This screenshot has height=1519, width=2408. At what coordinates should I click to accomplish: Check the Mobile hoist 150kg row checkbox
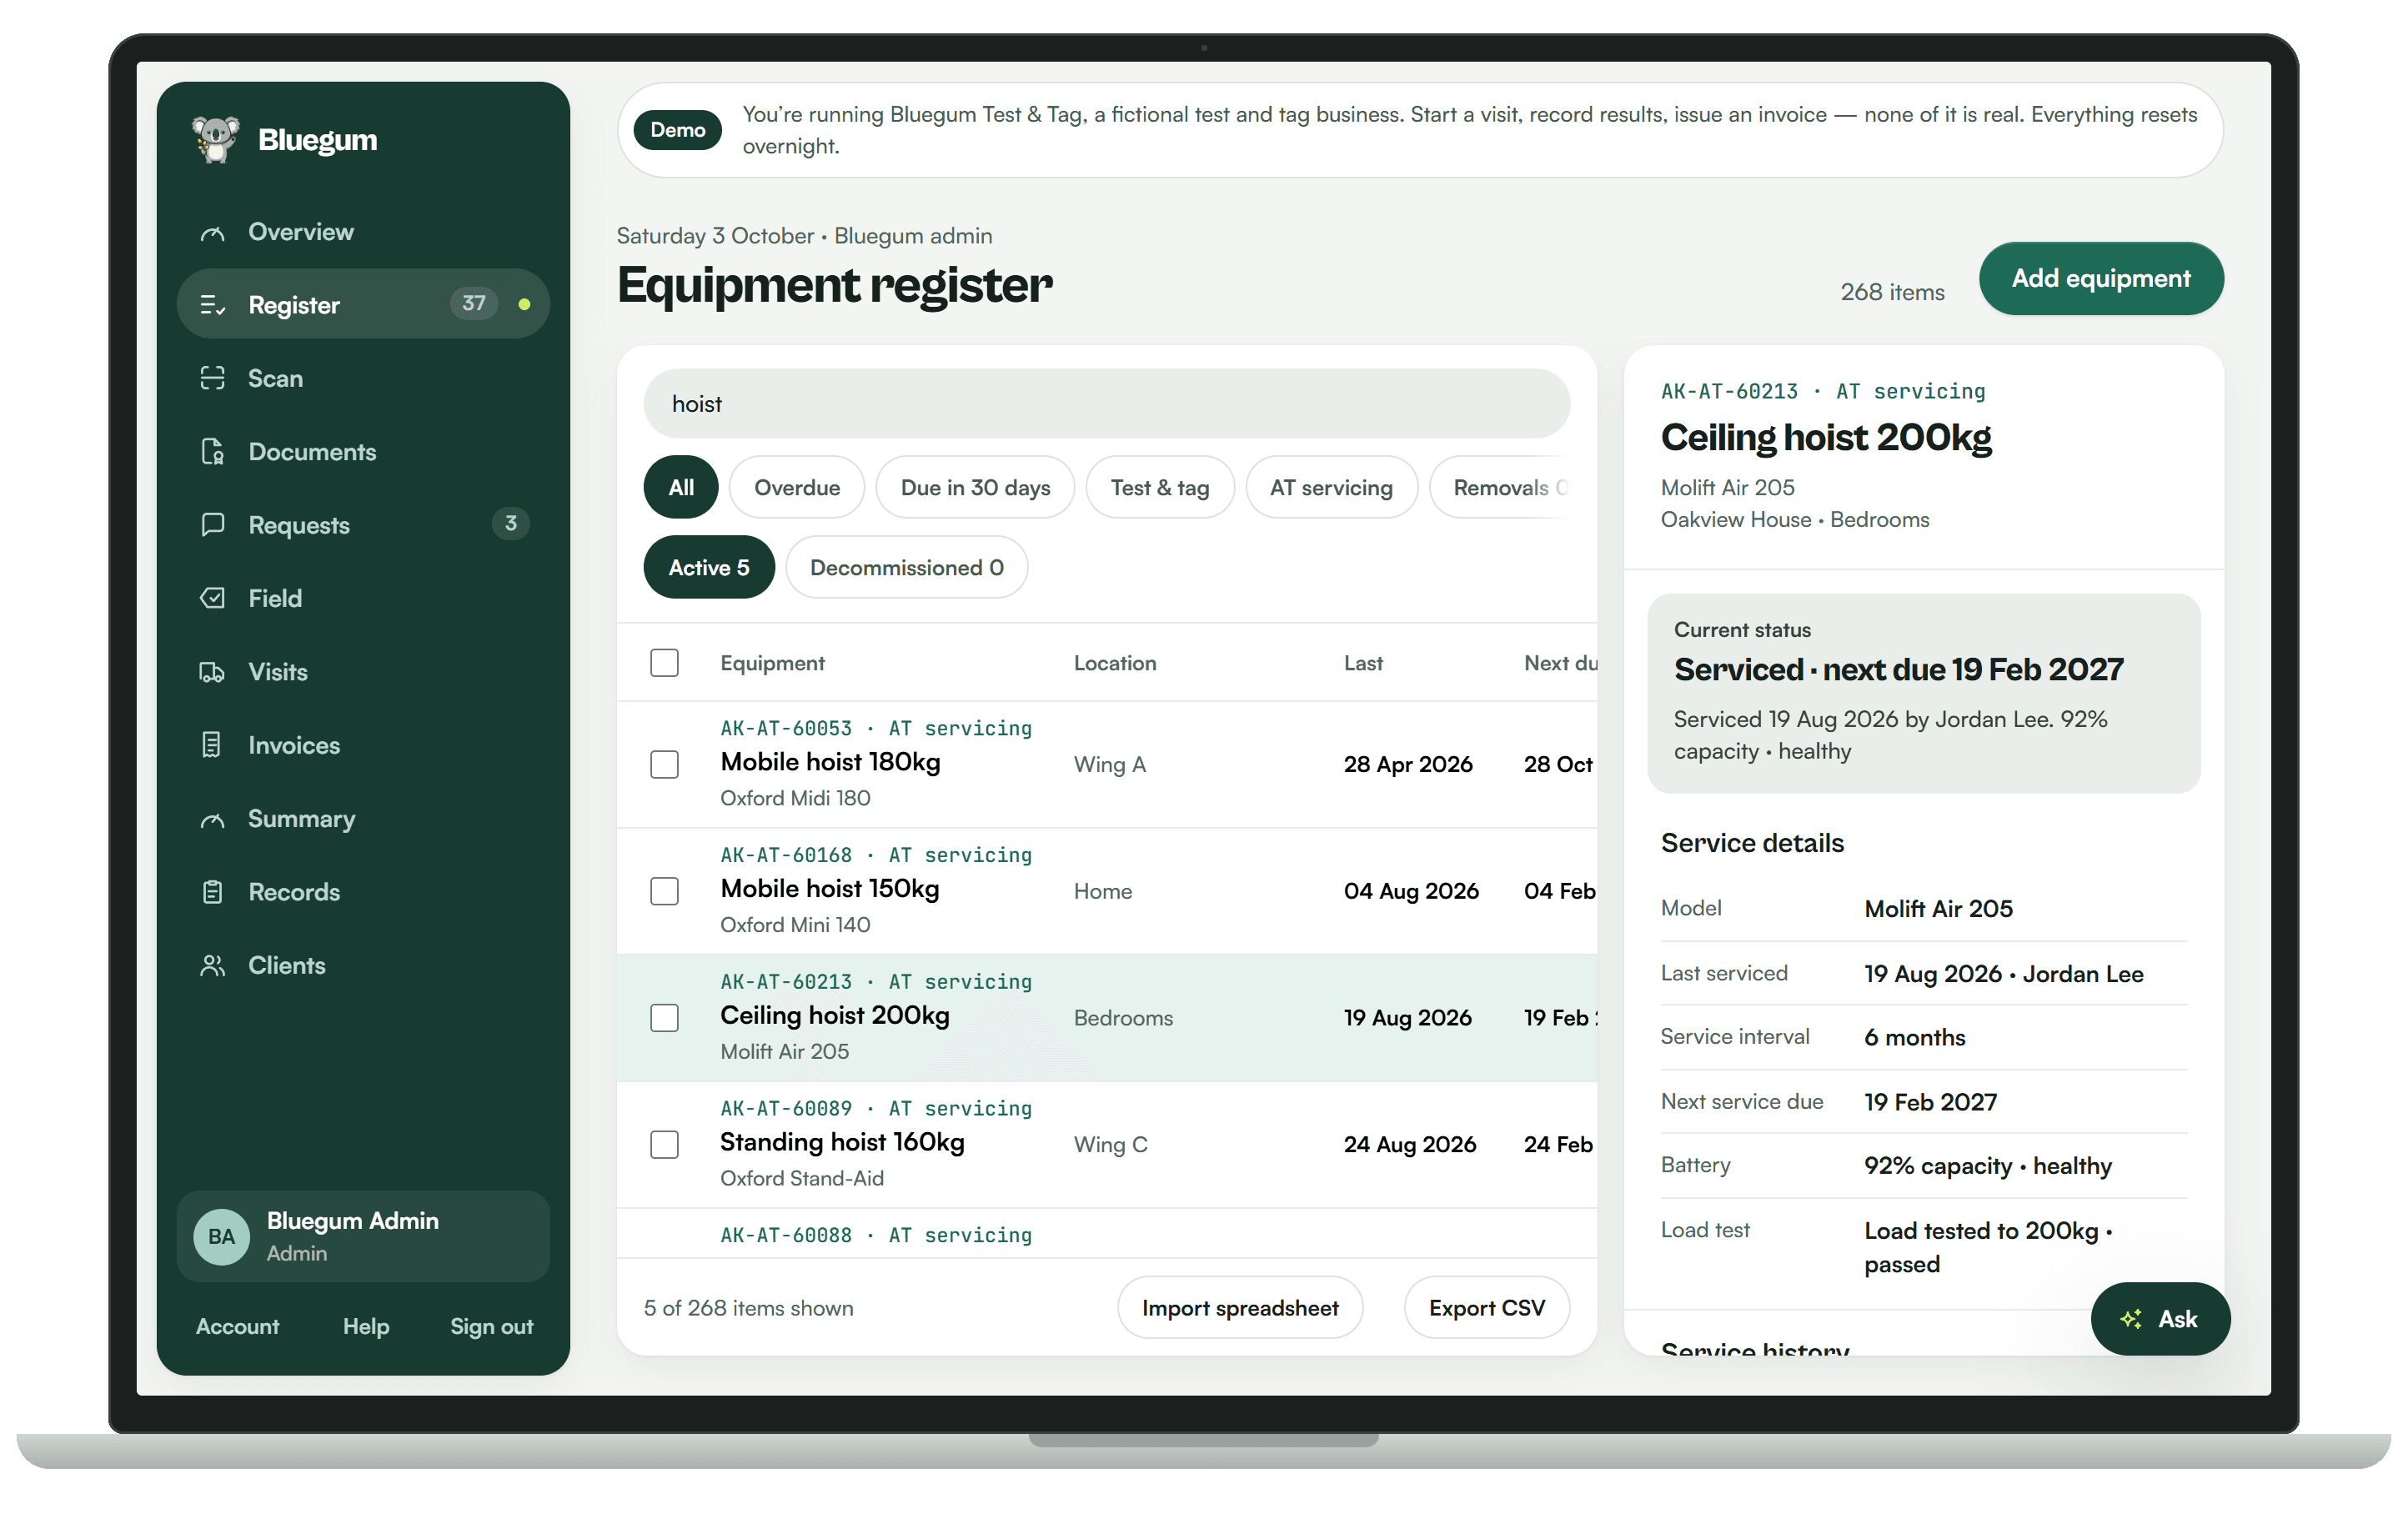point(664,891)
